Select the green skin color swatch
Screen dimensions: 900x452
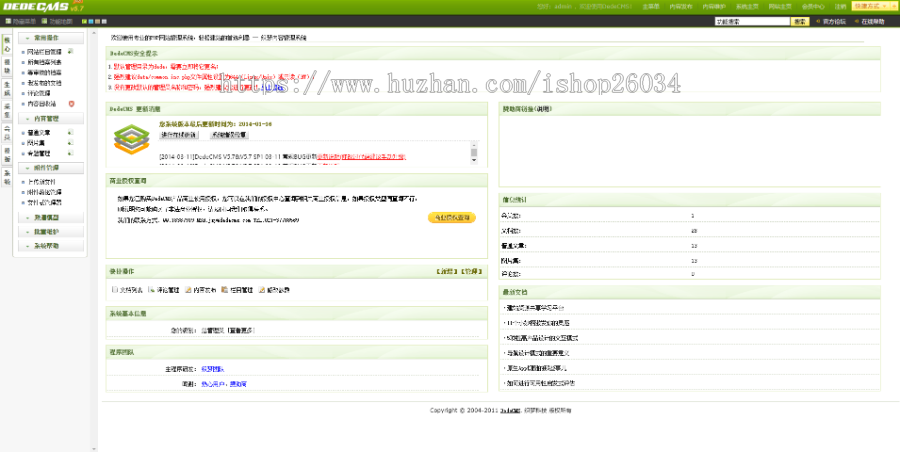(84, 21)
